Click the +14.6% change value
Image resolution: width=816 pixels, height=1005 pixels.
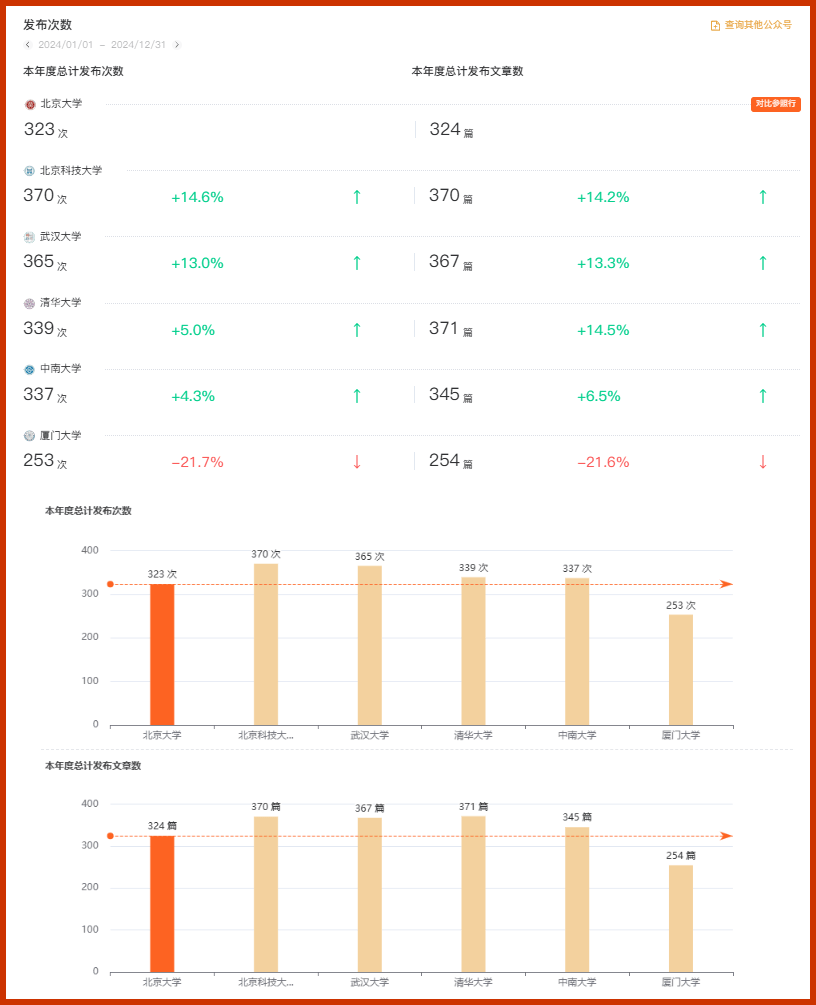coord(197,197)
